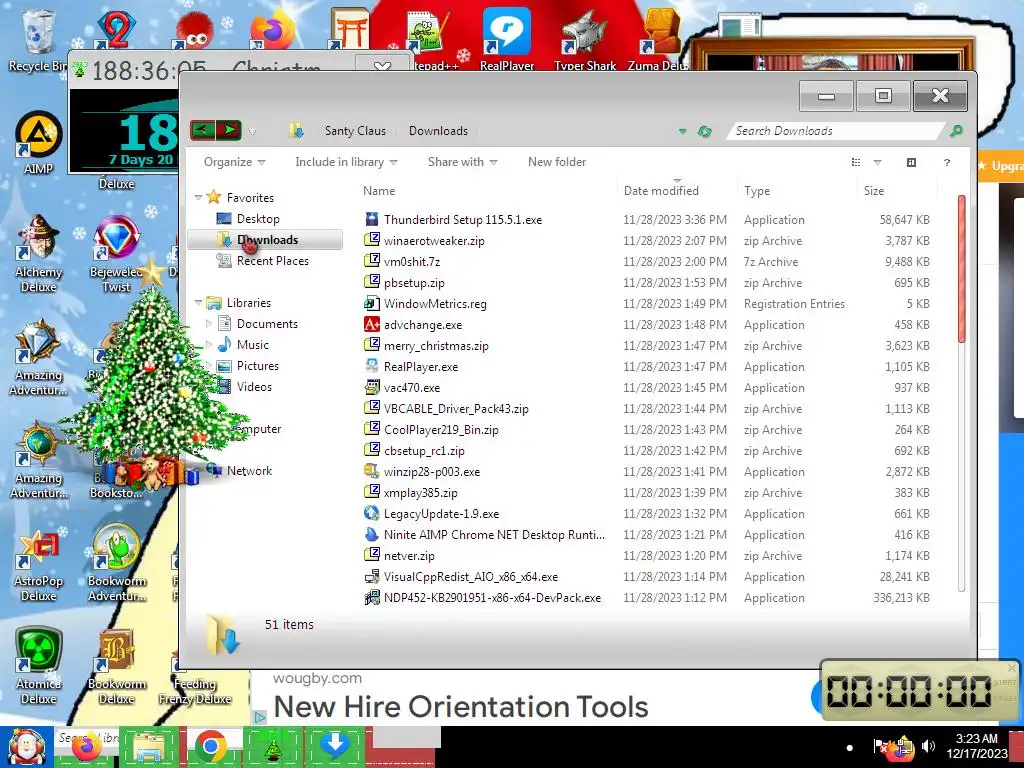Image resolution: width=1024 pixels, height=768 pixels.
Task: Click Downloads in the address breadcrumb
Action: tap(438, 131)
